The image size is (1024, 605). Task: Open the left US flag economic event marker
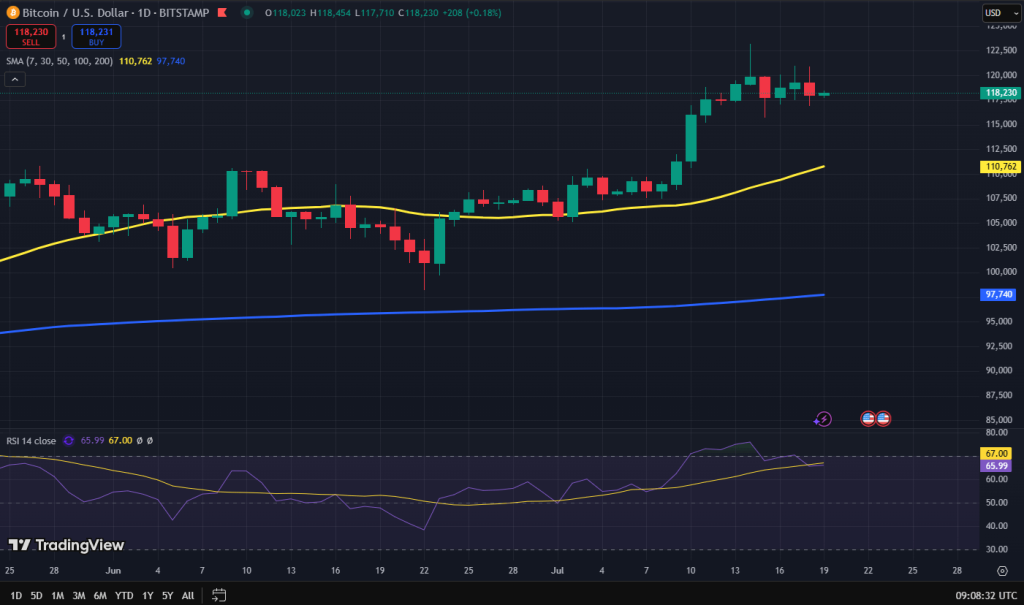click(x=868, y=418)
